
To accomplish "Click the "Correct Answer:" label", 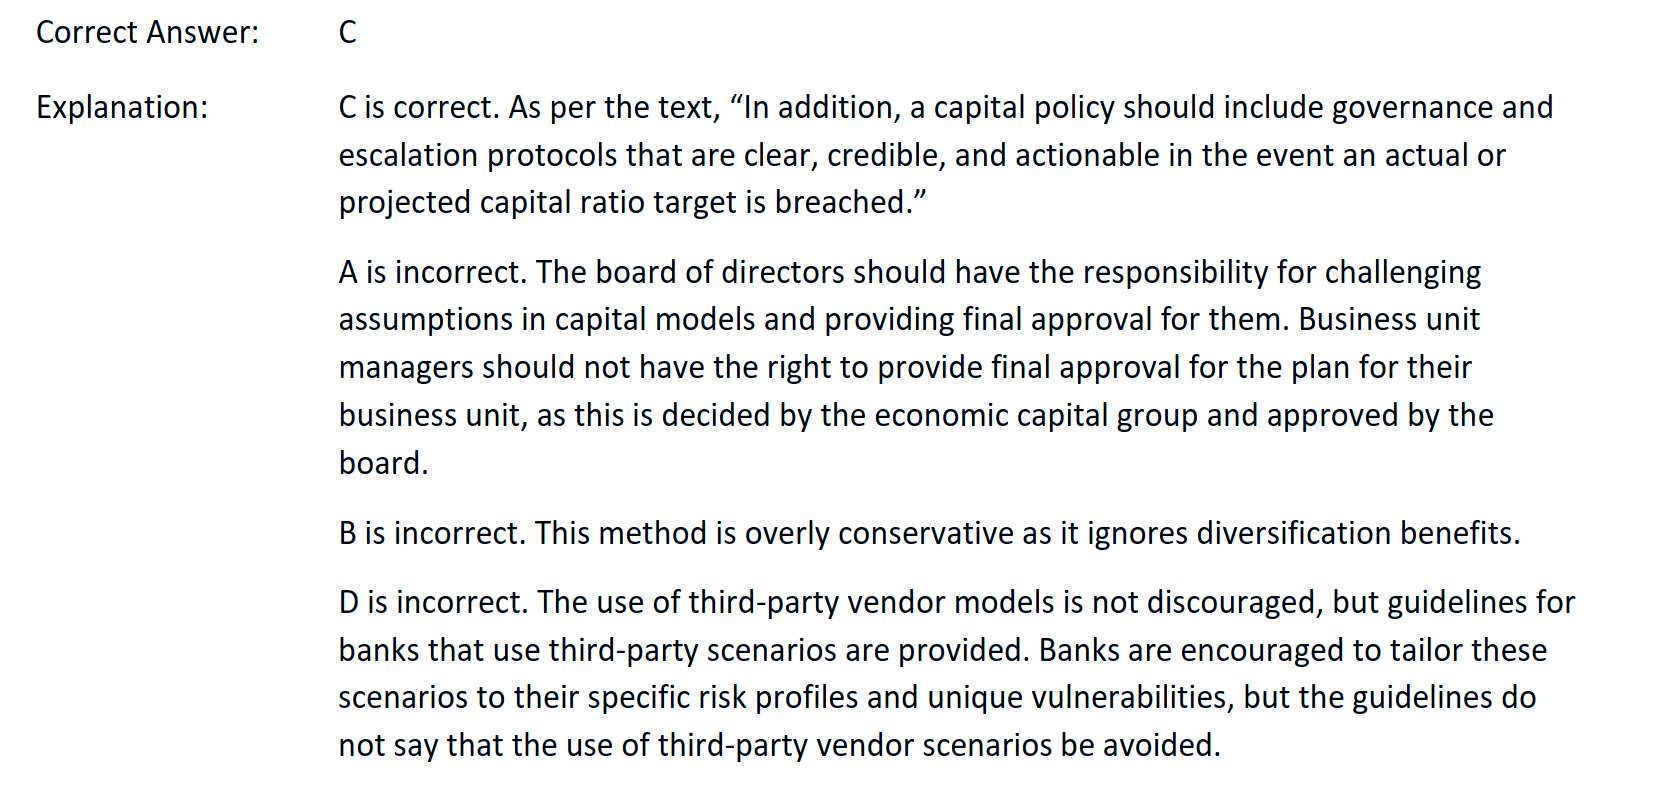I will click(x=147, y=33).
